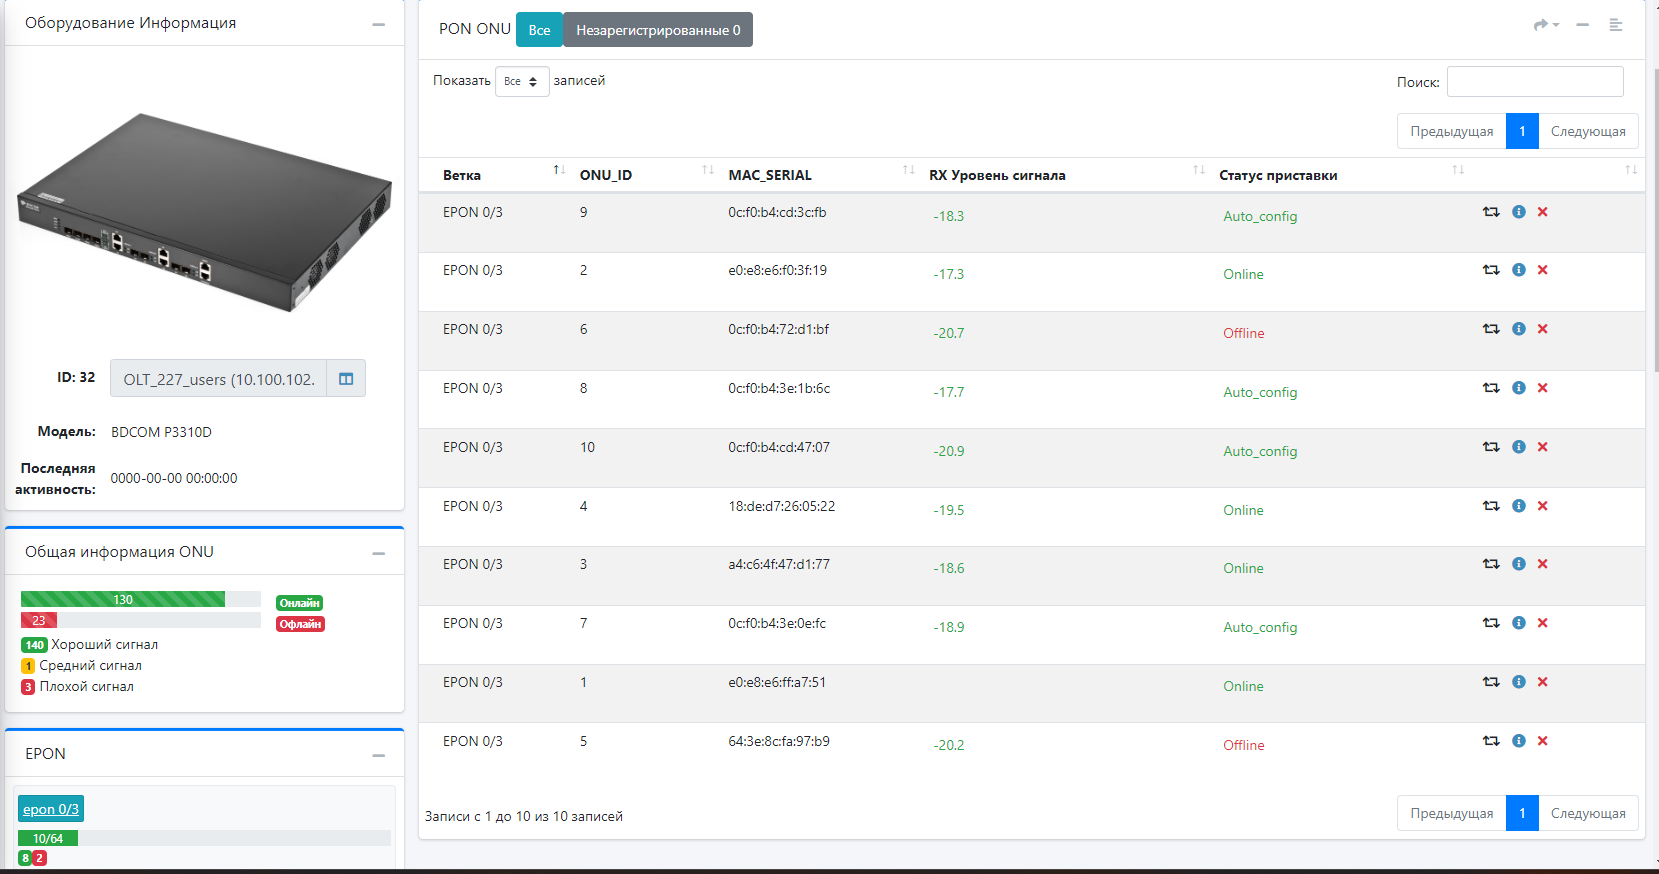Sort table by RX Уровень сигнала column

[x=997, y=175]
